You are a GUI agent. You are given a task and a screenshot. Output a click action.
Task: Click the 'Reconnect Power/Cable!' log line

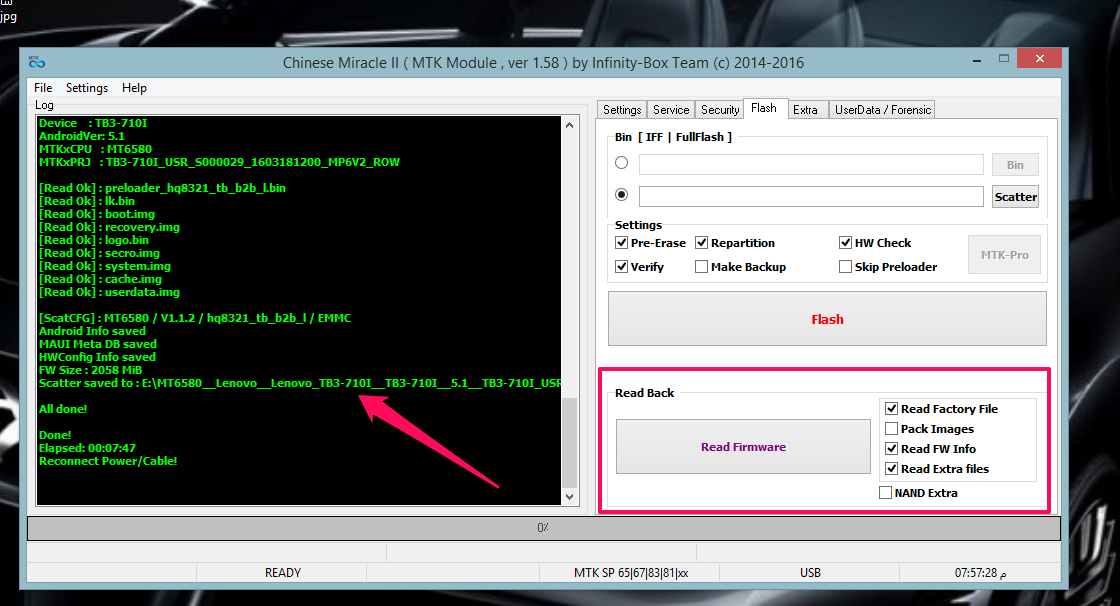pyautogui.click(x=108, y=461)
